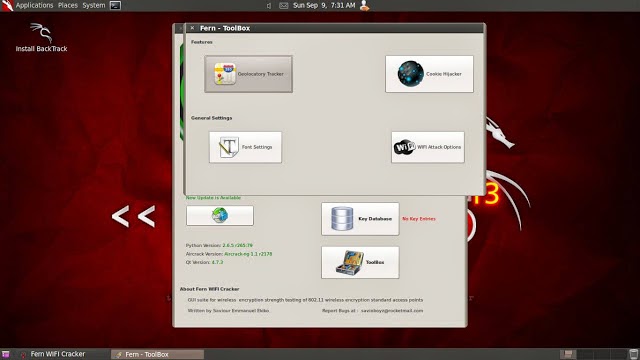Open Font Settings in General Settings
The width and height of the screenshot is (640, 360).
point(245,147)
